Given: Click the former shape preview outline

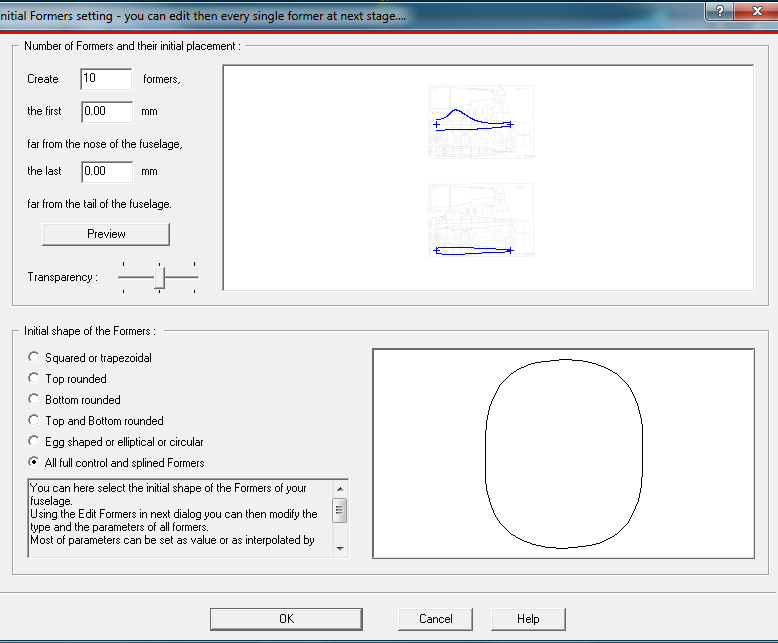Looking at the screenshot, I should [x=563, y=454].
